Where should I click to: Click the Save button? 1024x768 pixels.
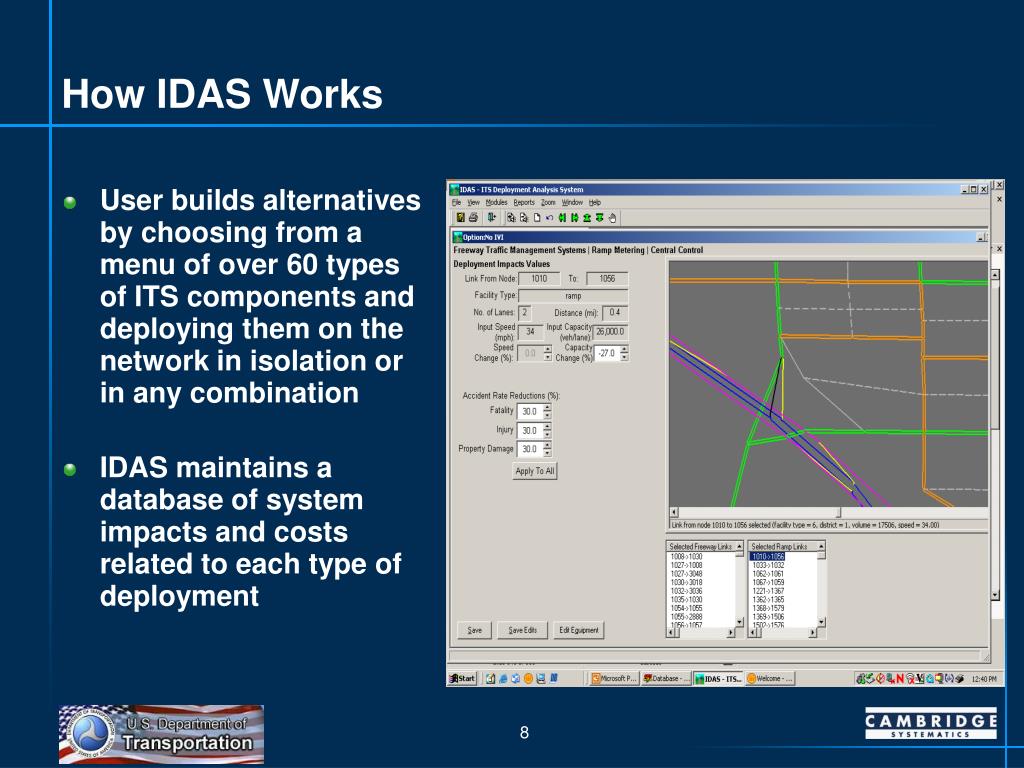point(475,630)
